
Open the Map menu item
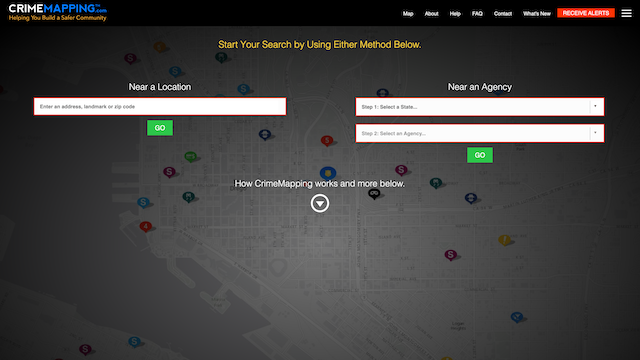(408, 13)
